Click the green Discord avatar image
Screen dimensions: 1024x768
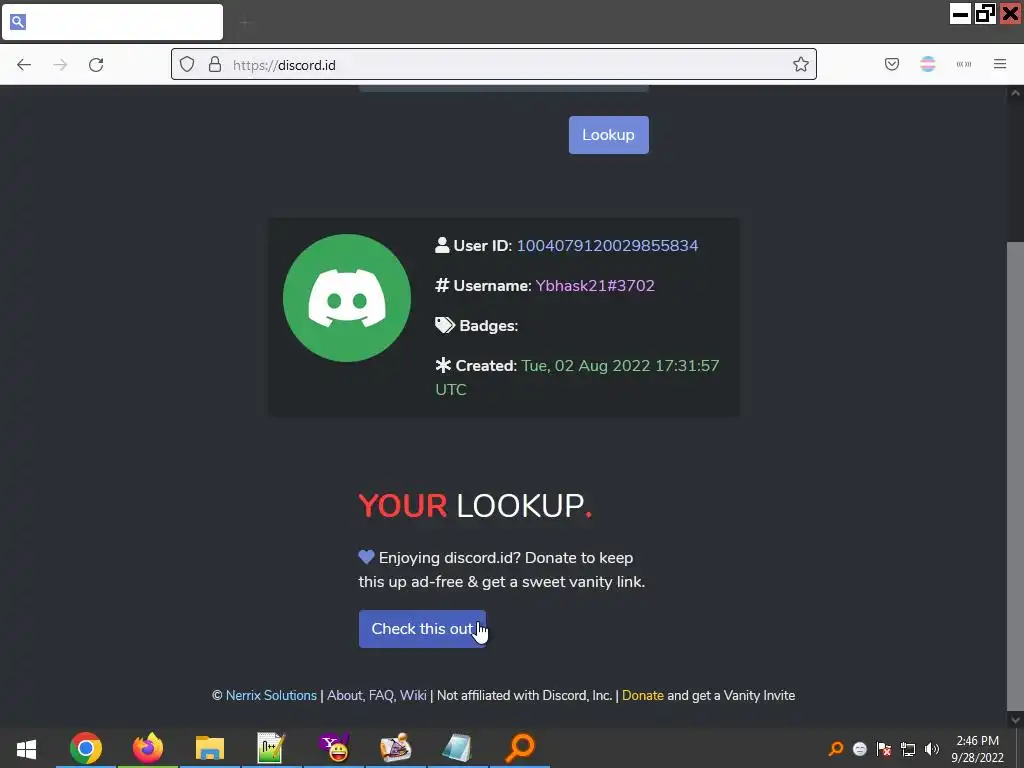[347, 298]
